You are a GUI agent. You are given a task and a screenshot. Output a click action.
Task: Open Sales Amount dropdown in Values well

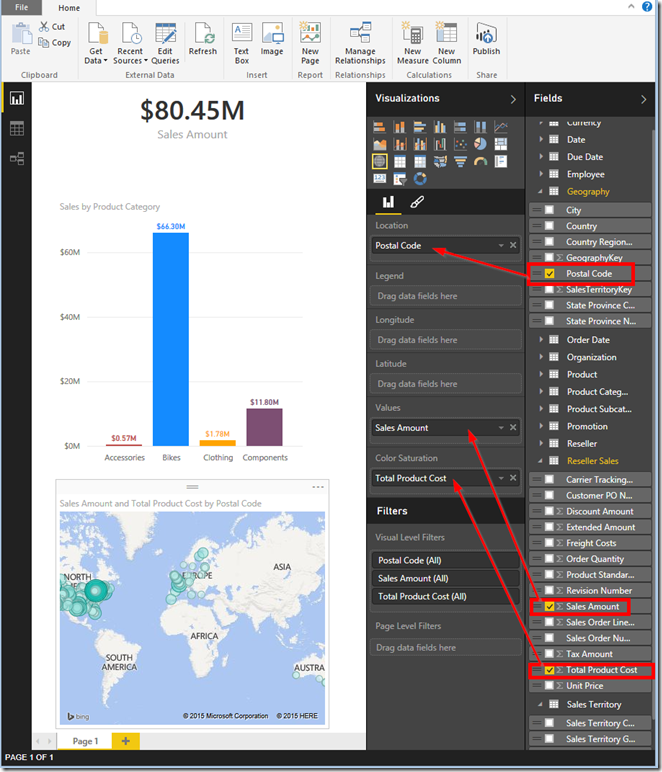coord(501,427)
